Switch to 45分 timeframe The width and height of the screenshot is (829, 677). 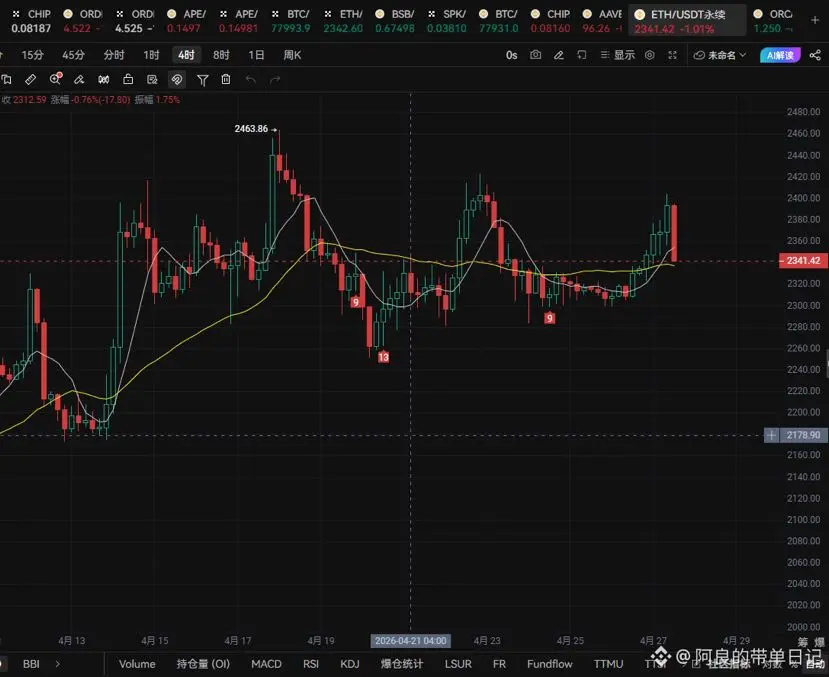coord(73,55)
